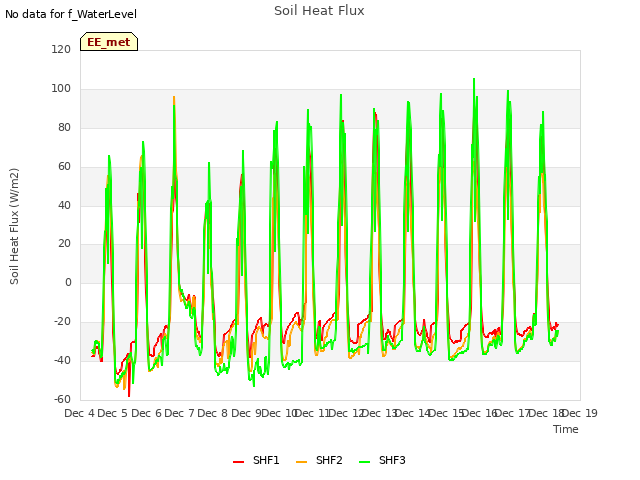Click the Dec 4 x-axis tick label

pos(79,413)
